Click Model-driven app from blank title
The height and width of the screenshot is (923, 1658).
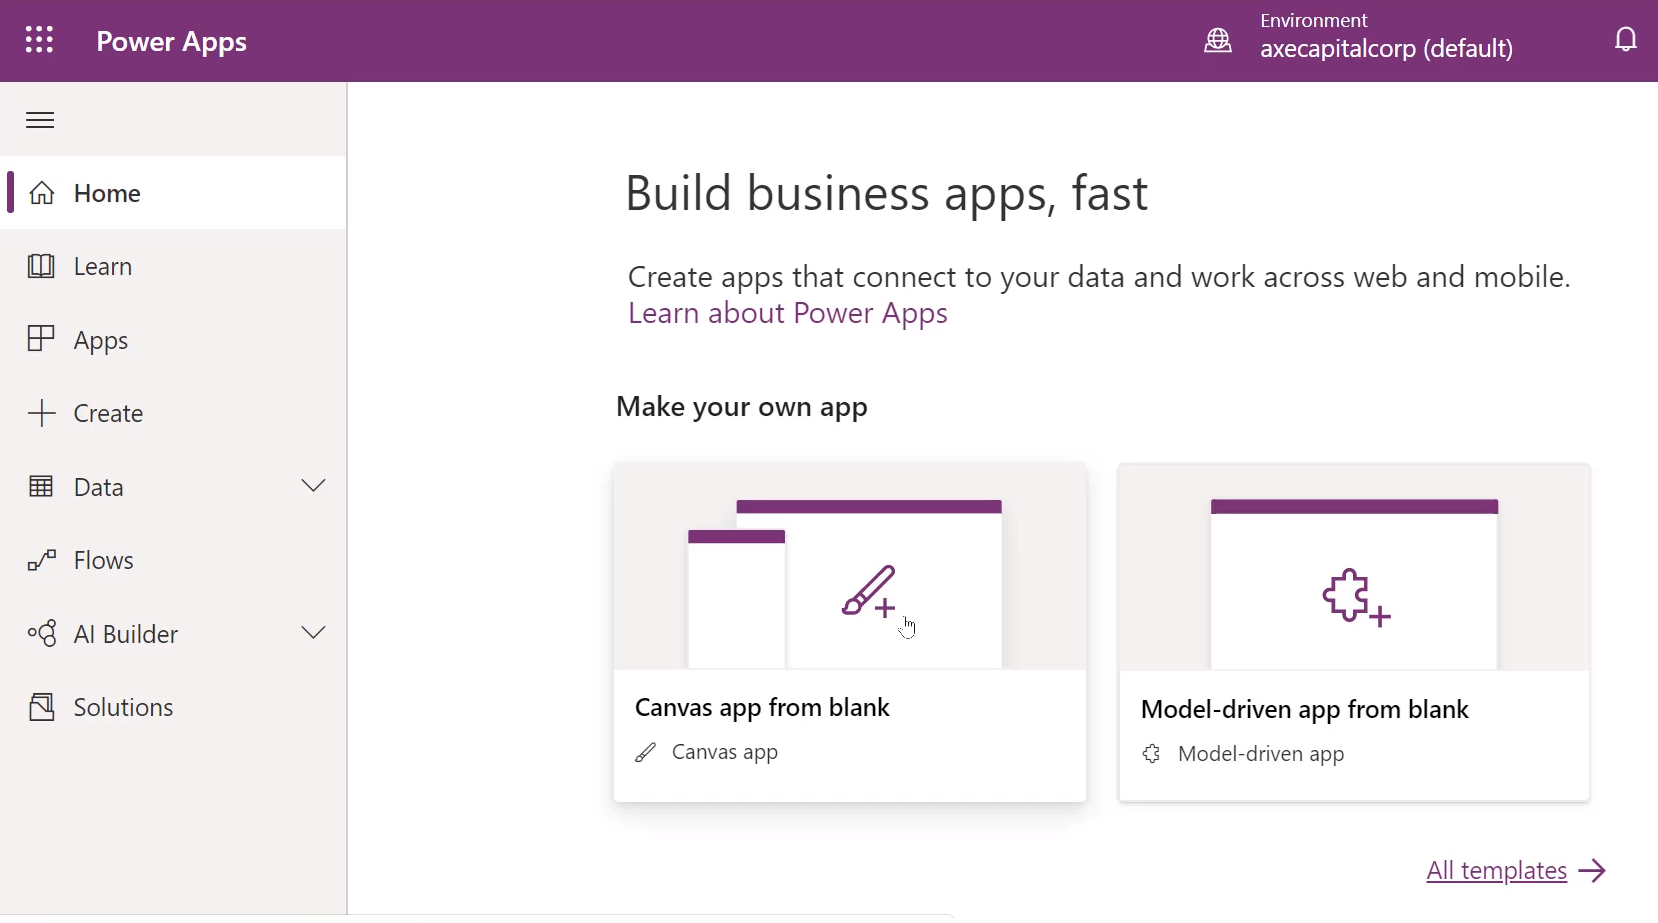pos(1304,710)
